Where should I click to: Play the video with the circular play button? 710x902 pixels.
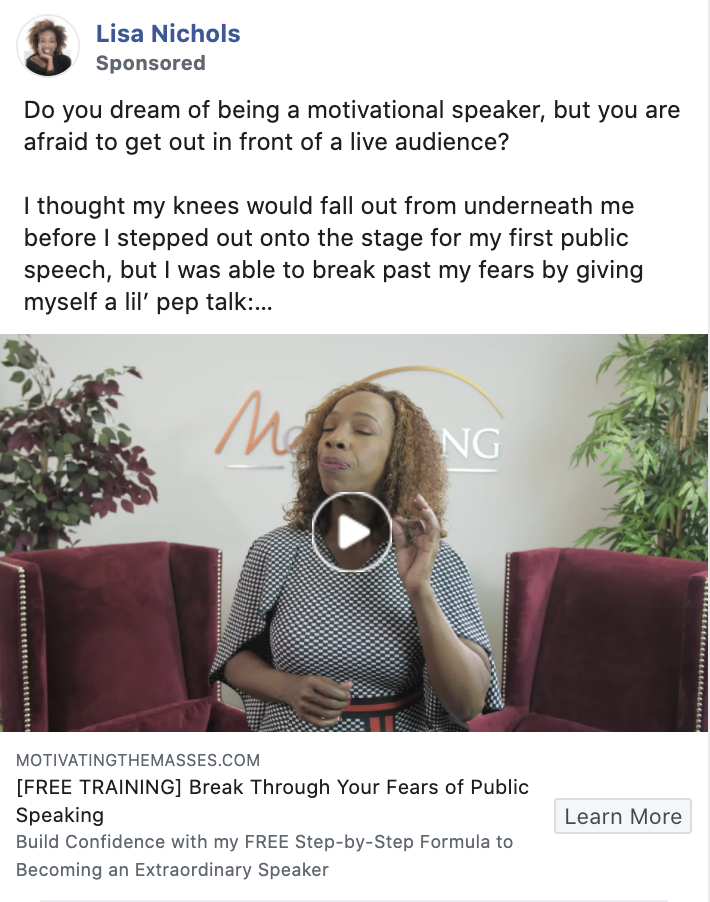(352, 532)
